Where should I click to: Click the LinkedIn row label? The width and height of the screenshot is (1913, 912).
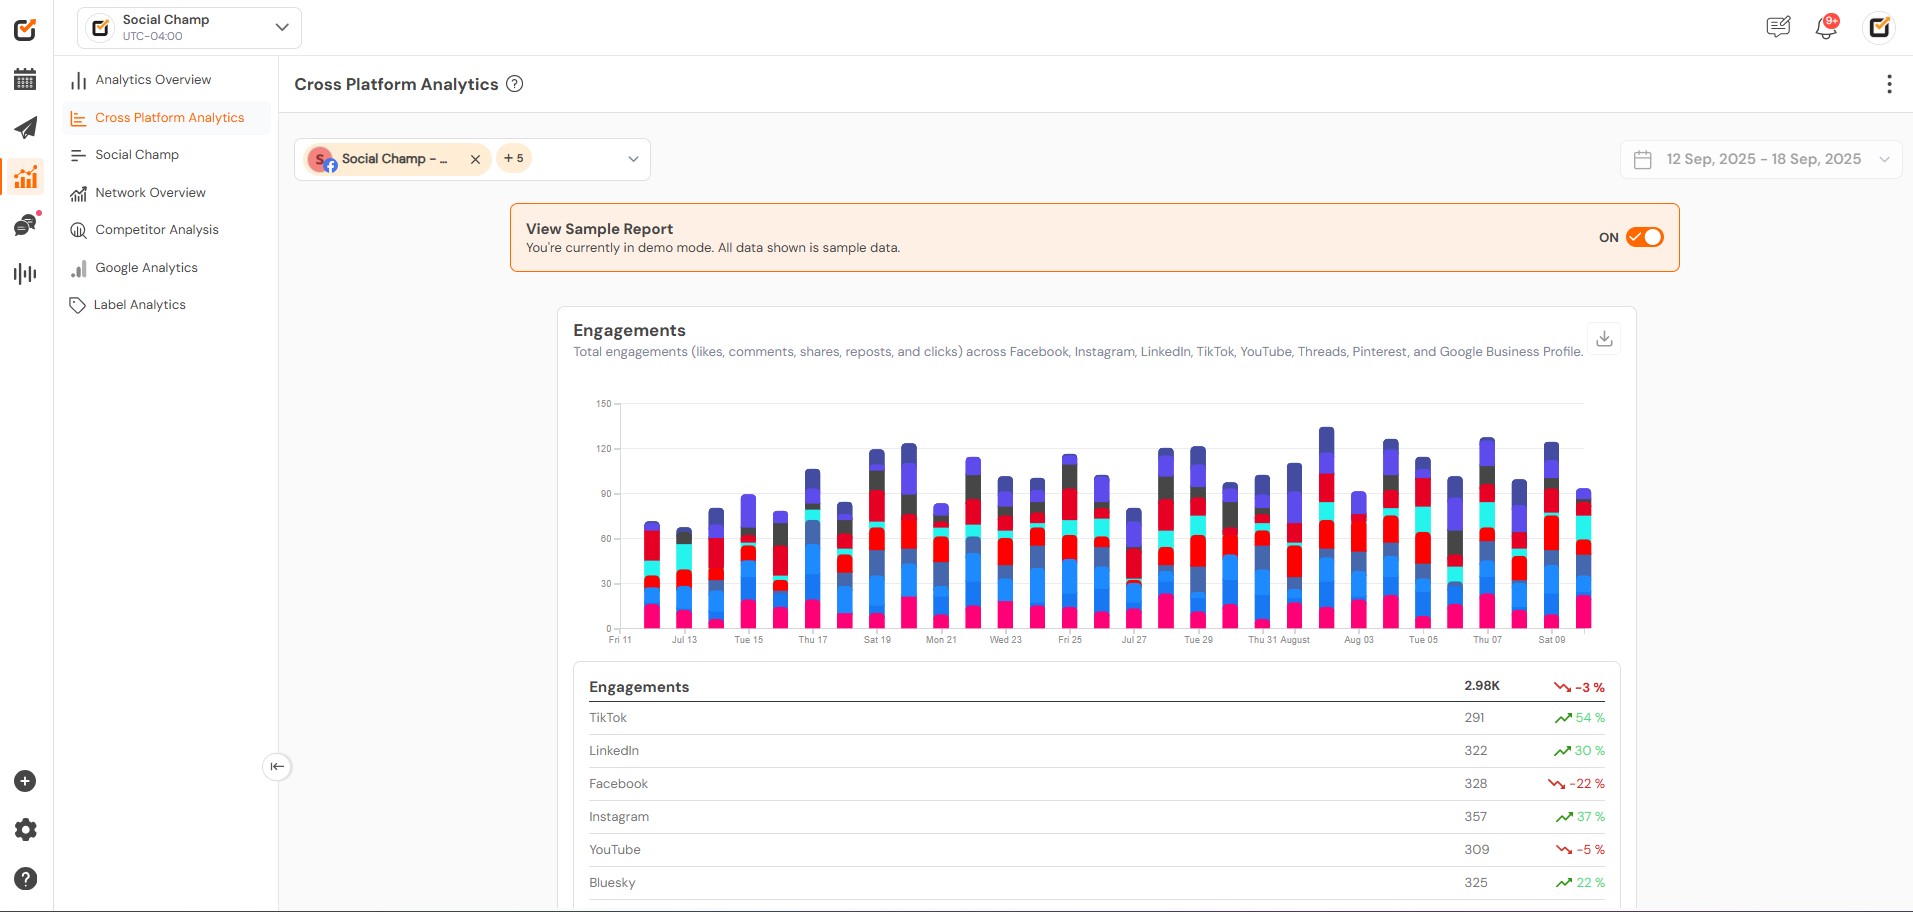pyautogui.click(x=614, y=751)
